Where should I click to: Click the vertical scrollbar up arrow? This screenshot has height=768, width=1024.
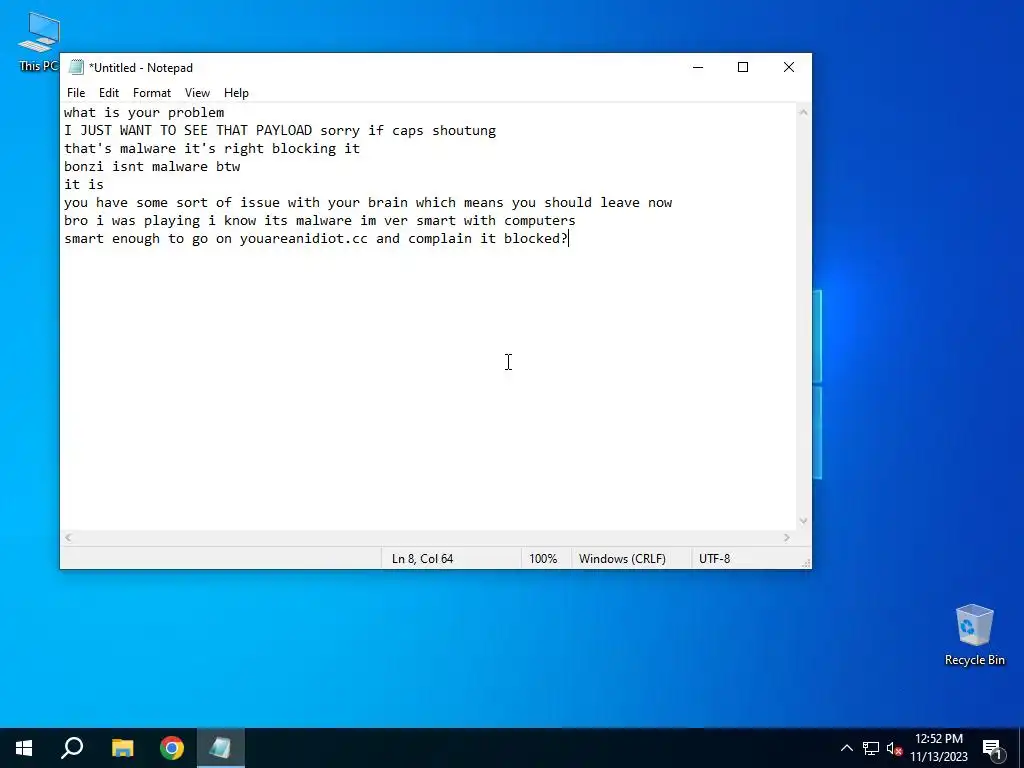tap(803, 112)
